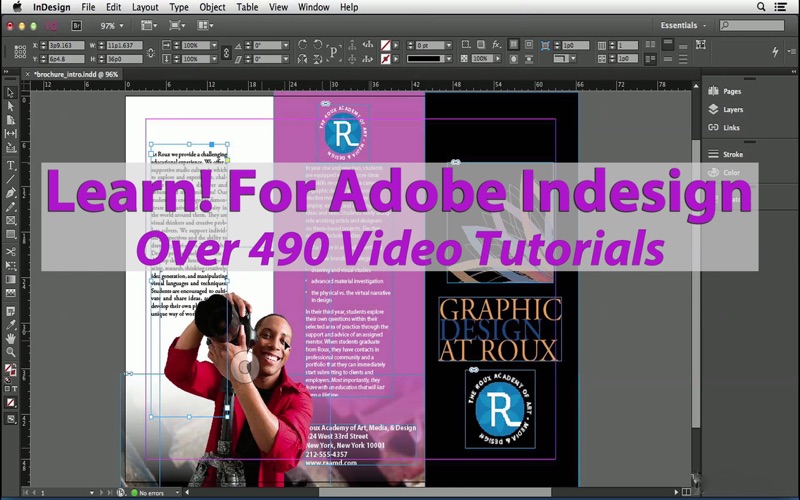This screenshot has height=500, width=800.
Task: Open the Pages panel
Action: pos(732,91)
